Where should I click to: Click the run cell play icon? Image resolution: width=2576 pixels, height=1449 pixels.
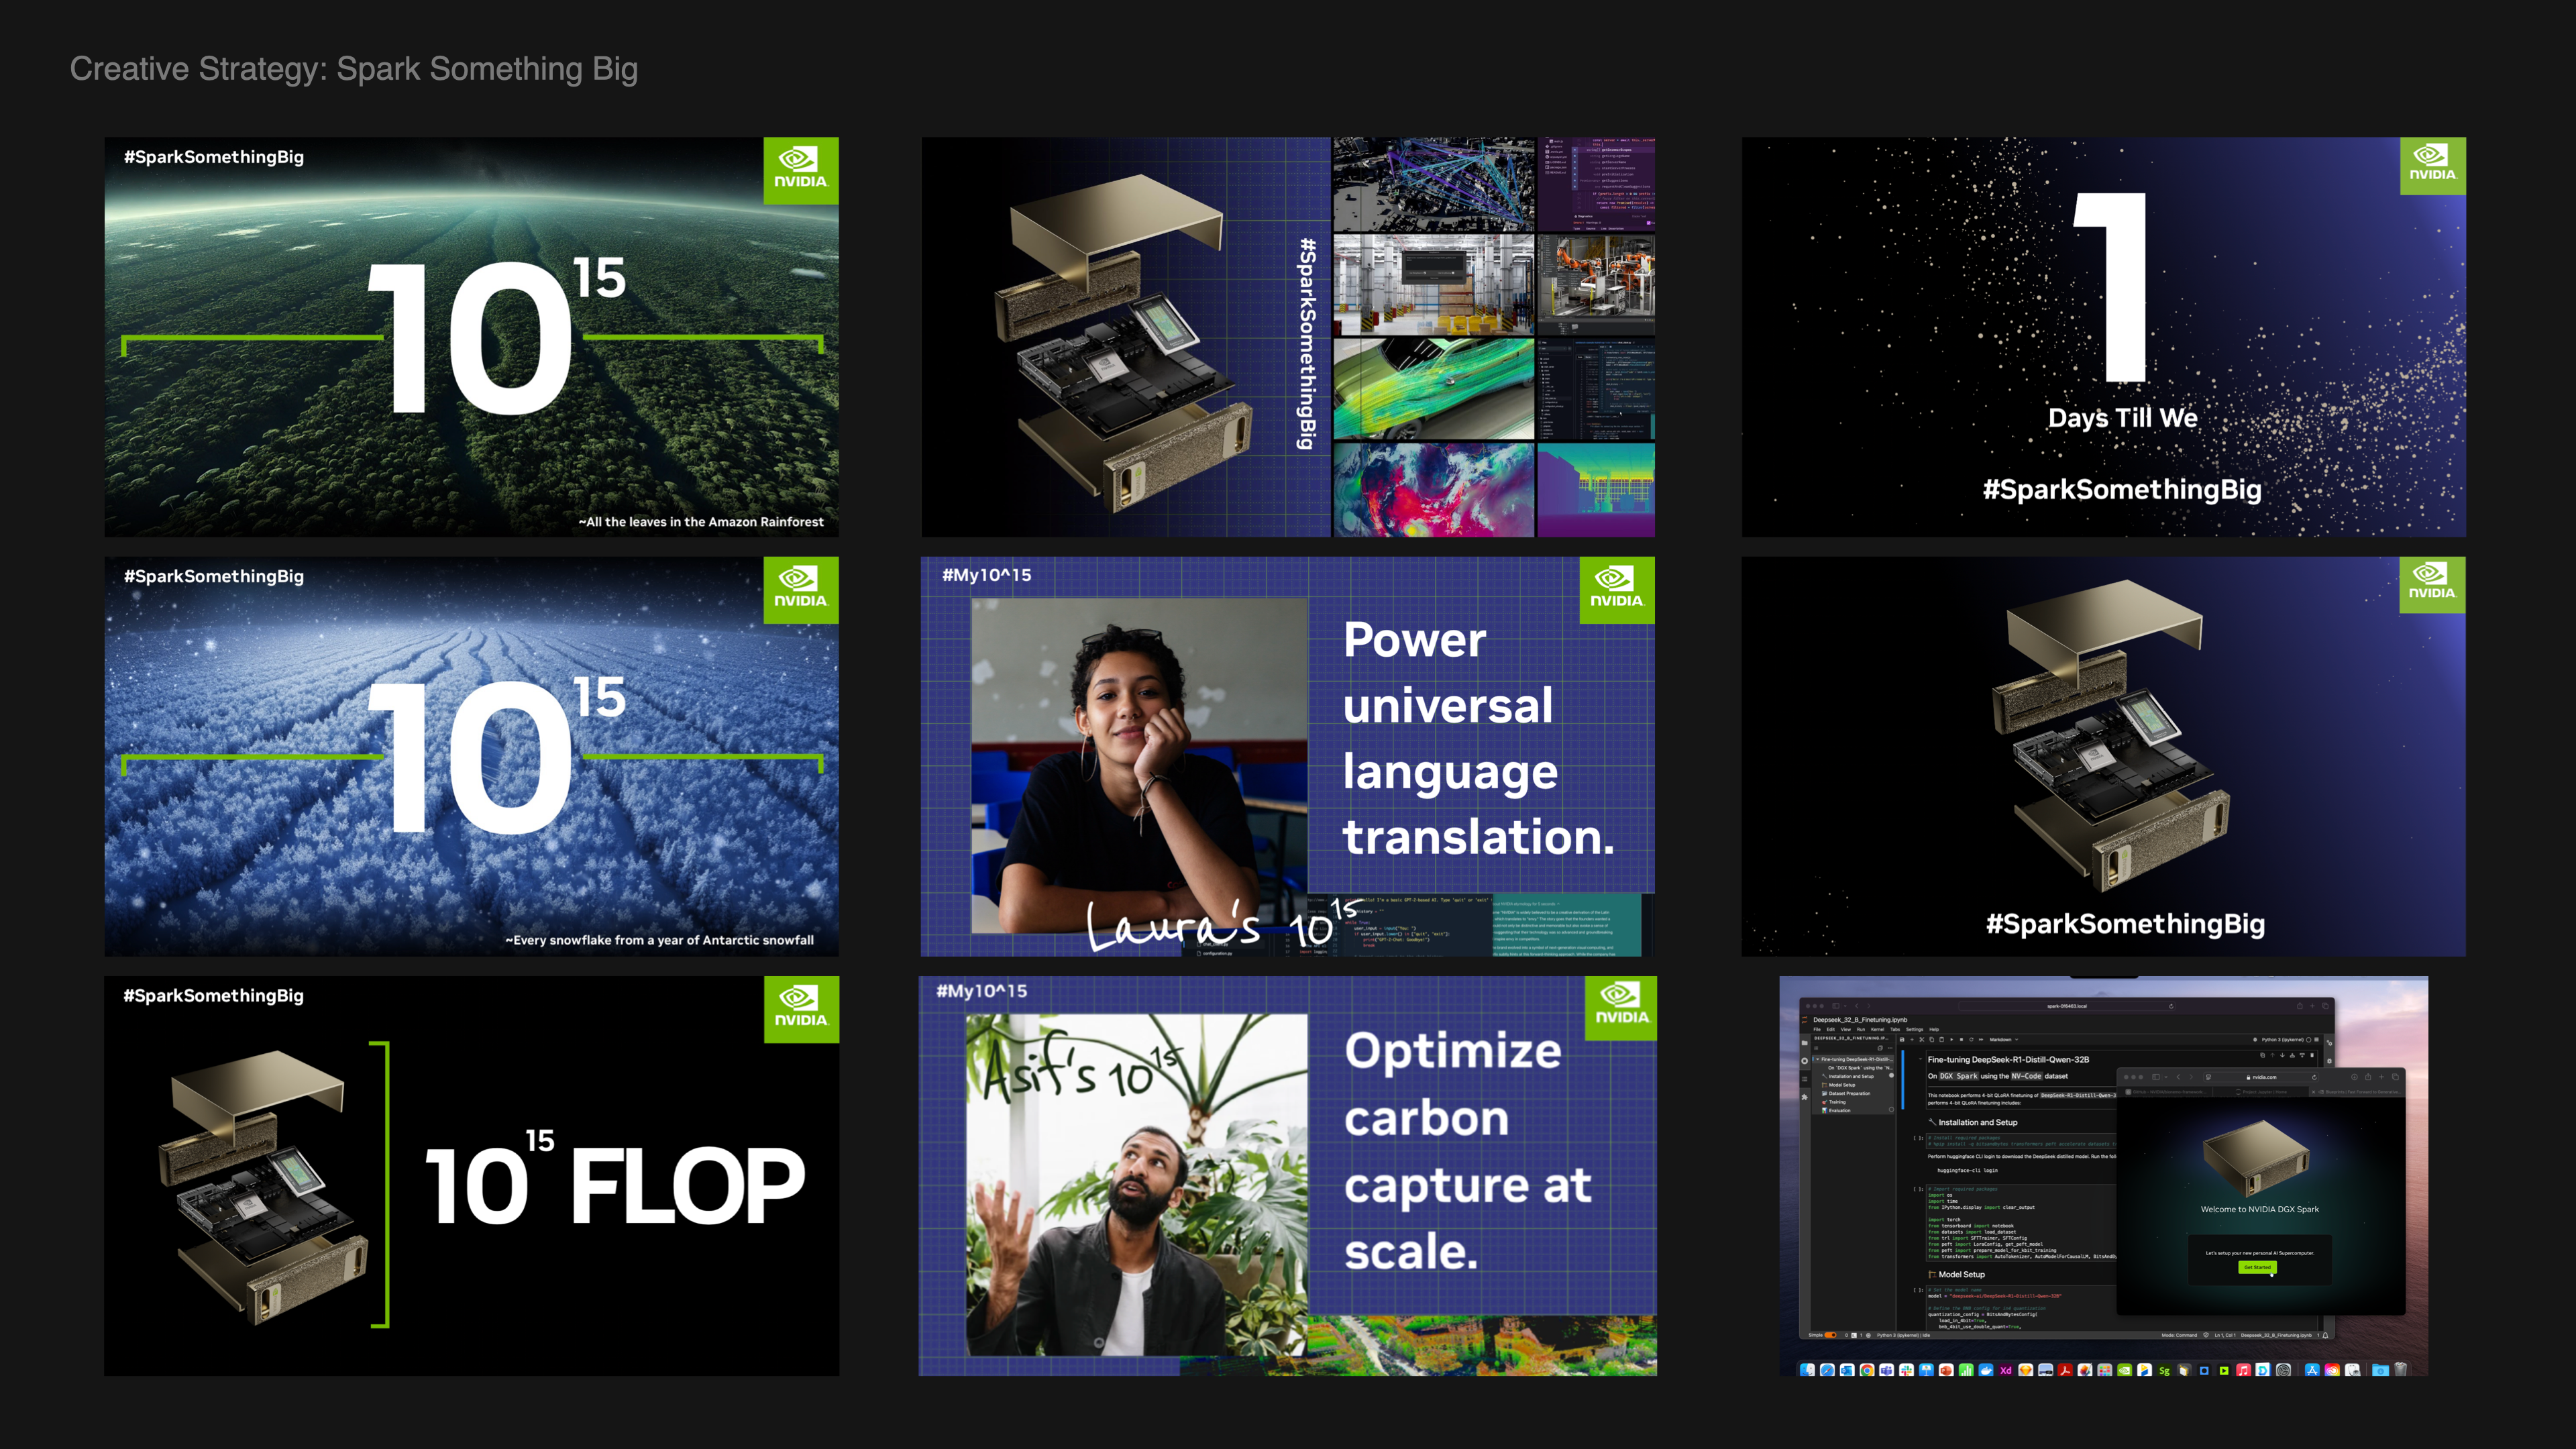point(1952,1040)
